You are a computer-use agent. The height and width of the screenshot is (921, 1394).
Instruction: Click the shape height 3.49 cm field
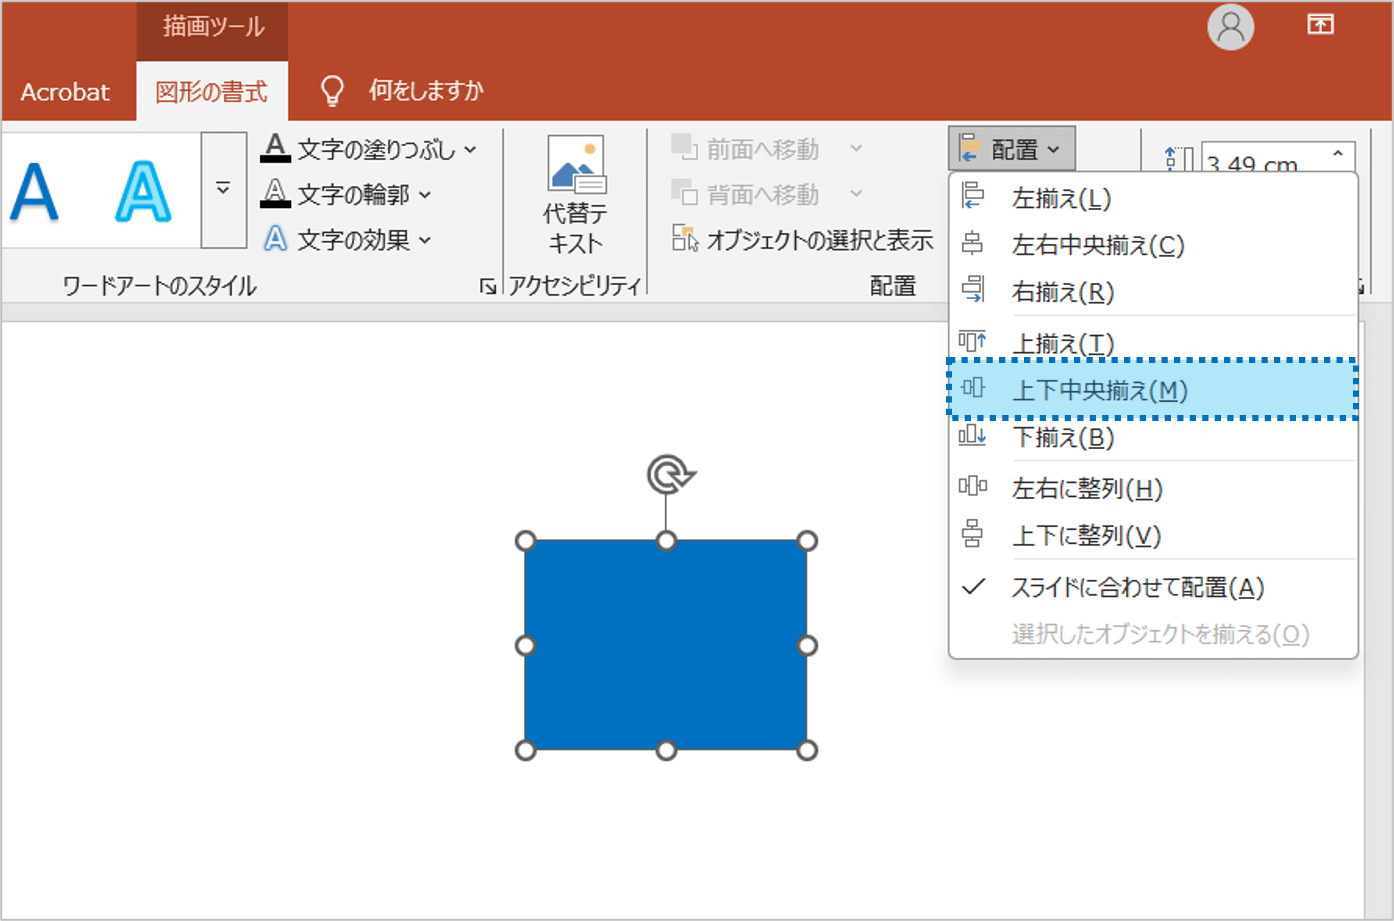click(1263, 160)
